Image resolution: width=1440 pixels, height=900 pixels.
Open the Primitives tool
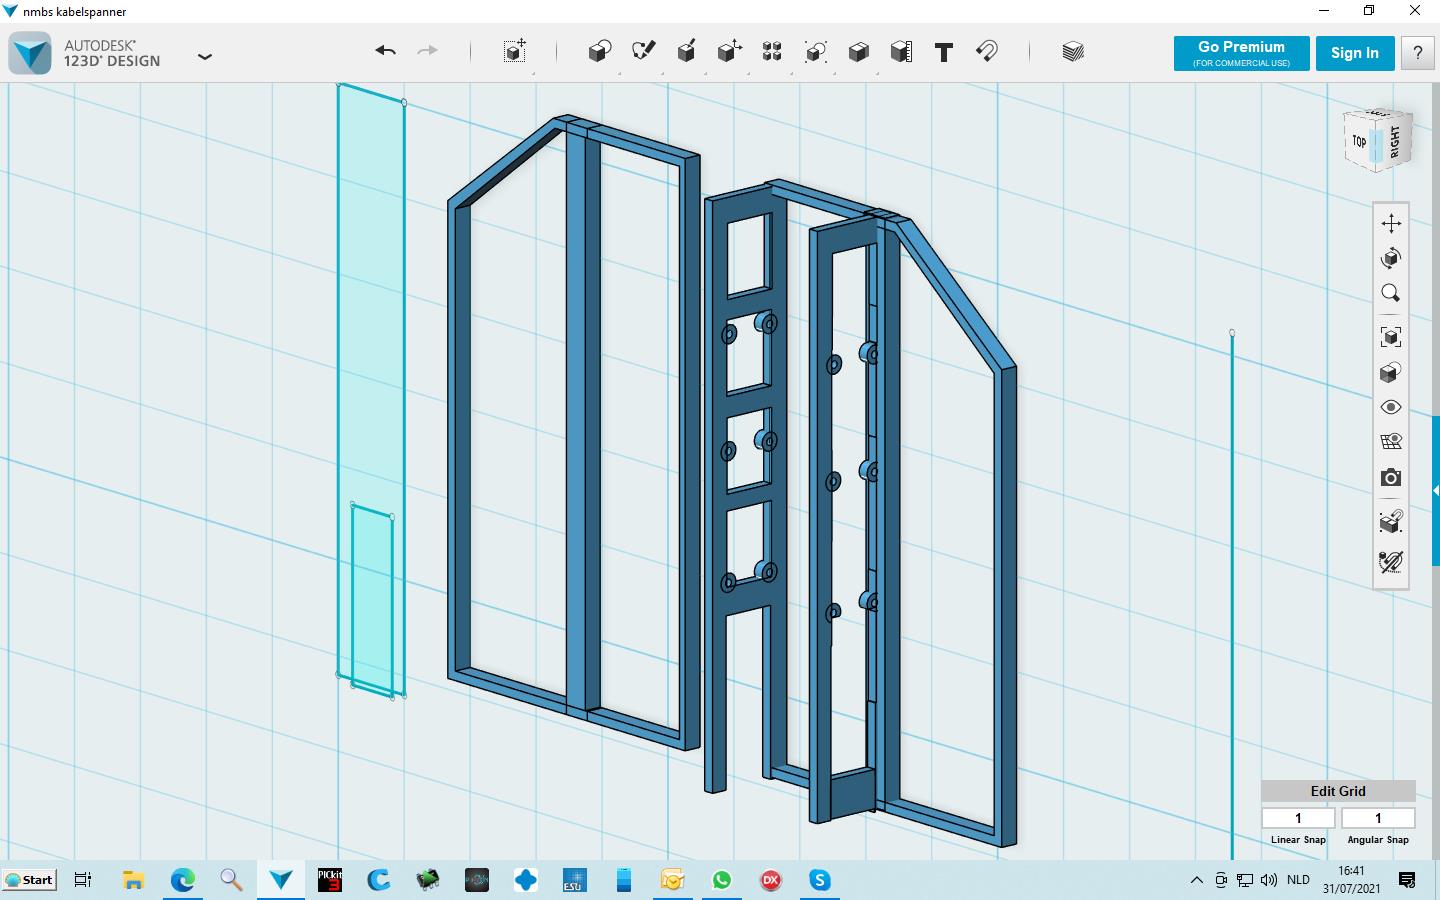point(599,52)
